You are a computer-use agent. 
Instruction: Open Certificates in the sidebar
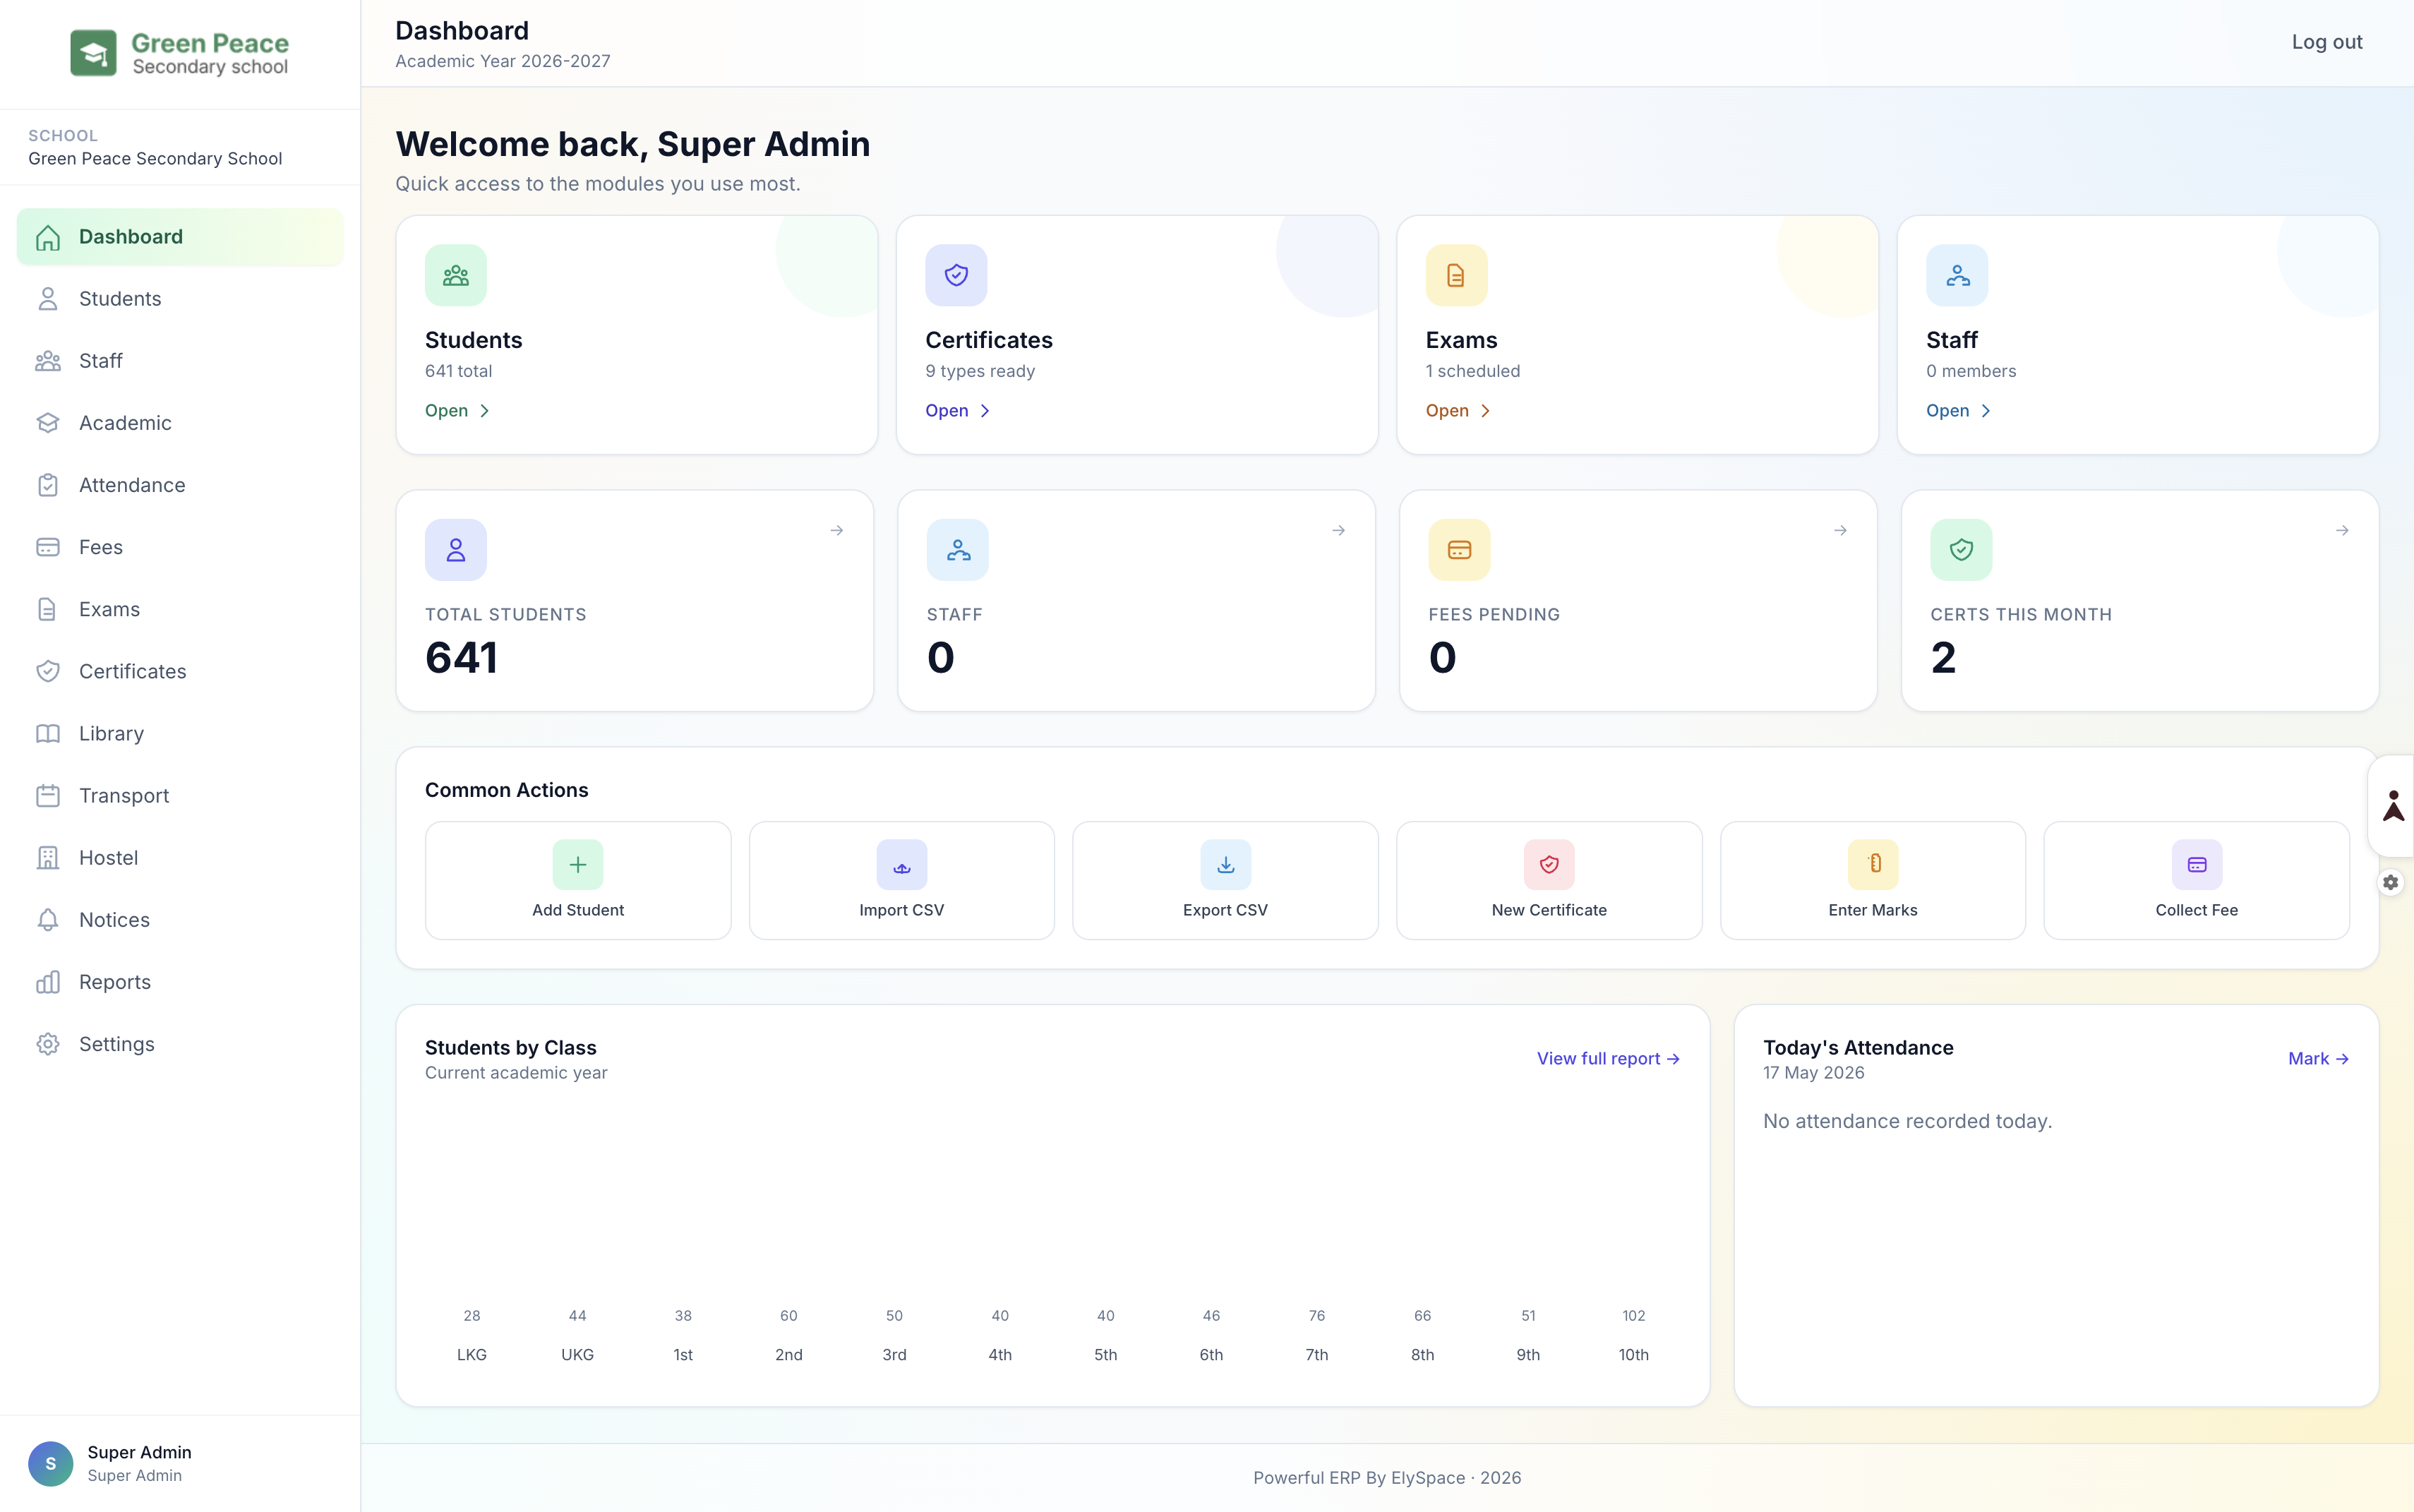(x=180, y=671)
